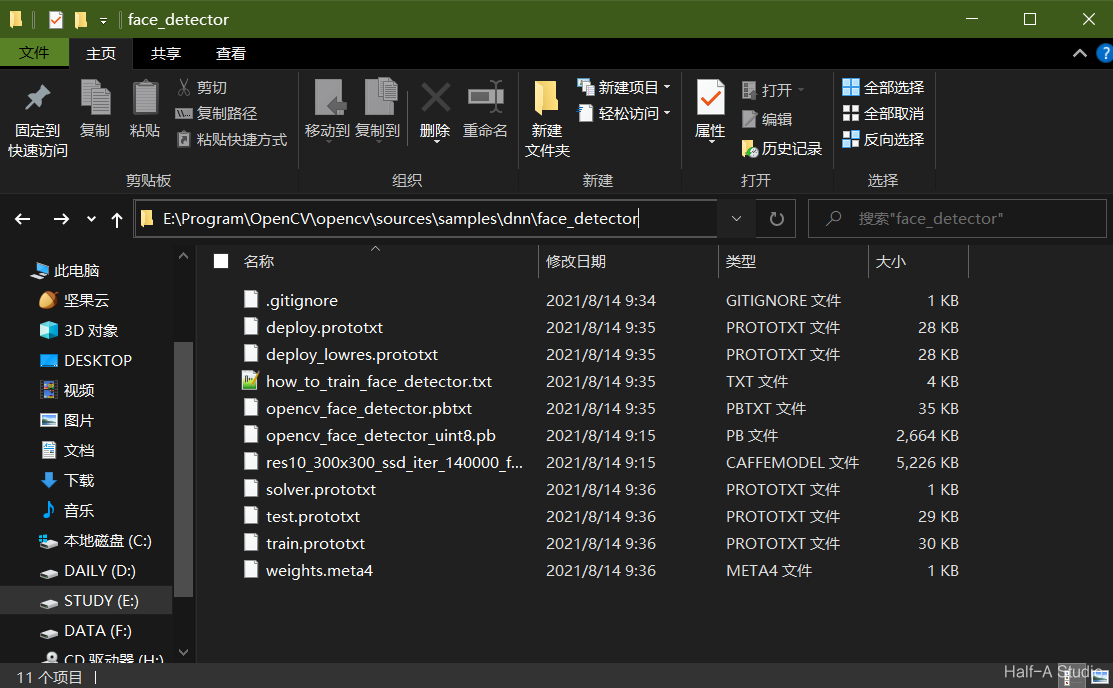
Task: Open History (历史记录)
Action: point(782,148)
